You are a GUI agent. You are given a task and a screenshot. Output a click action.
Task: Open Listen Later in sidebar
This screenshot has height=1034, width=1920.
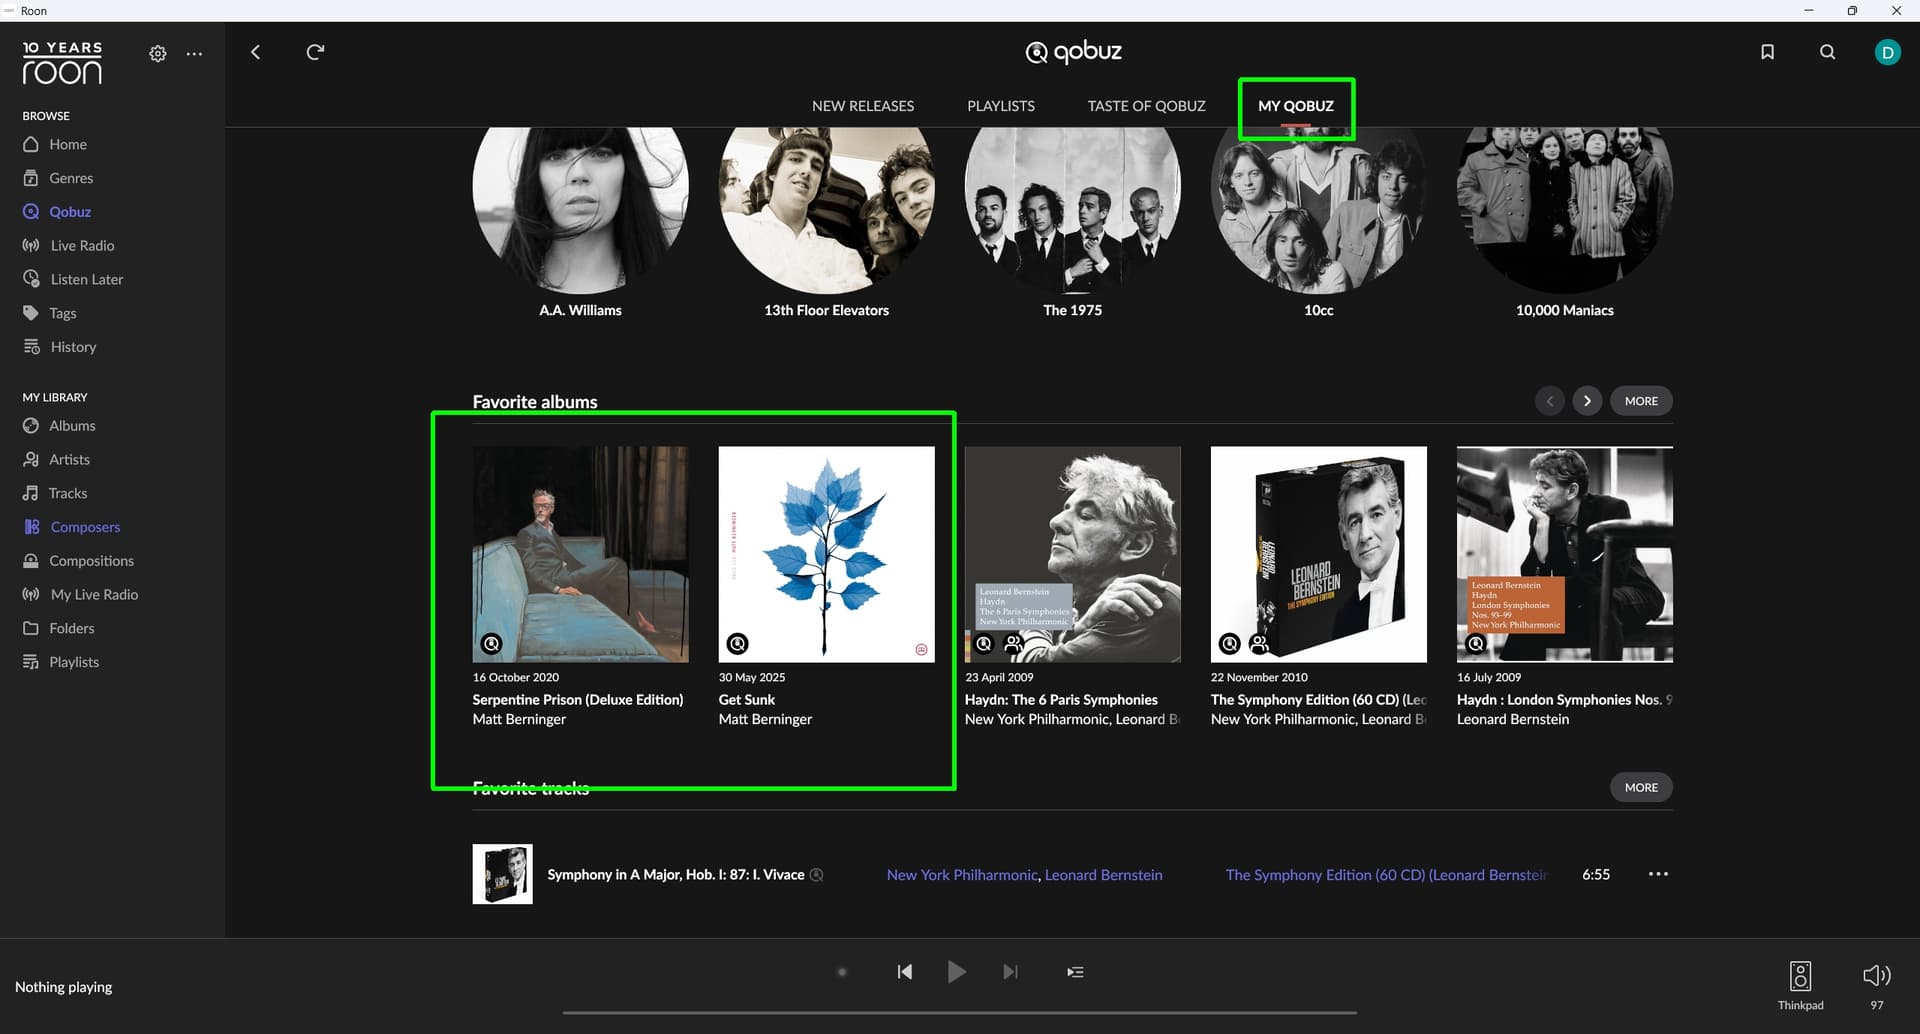tap(87, 279)
